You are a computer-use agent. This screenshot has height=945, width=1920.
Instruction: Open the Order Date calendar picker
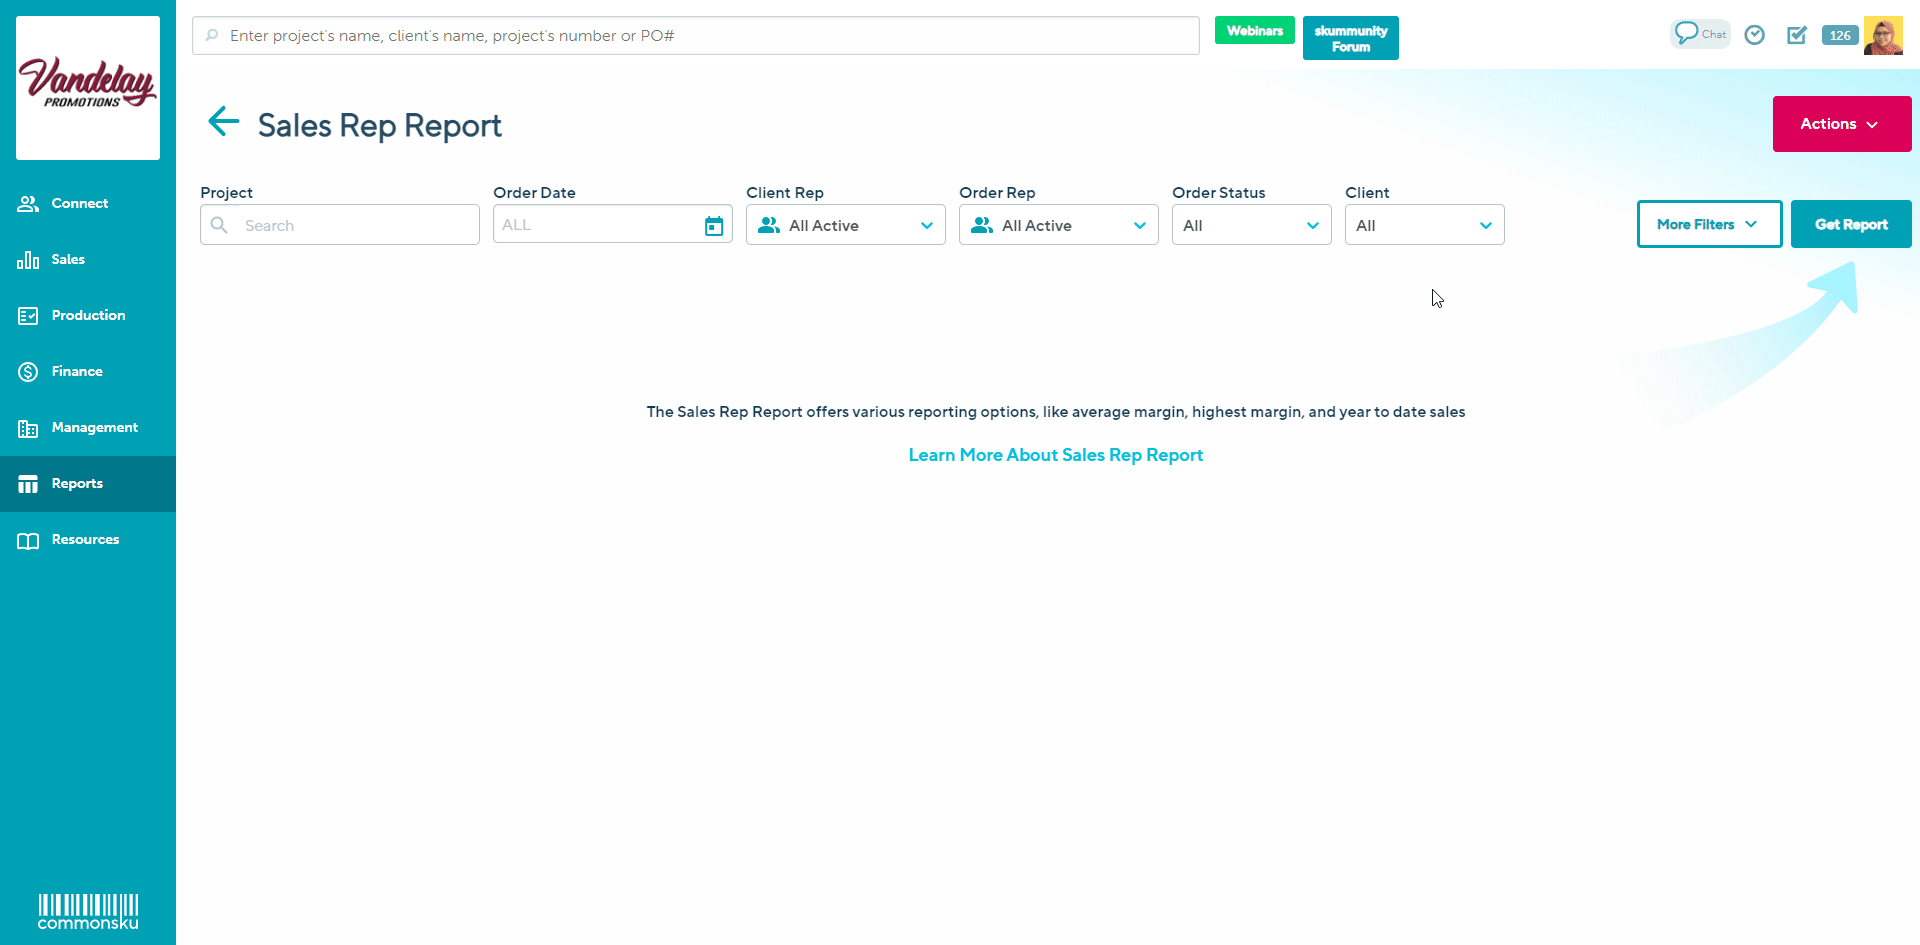pos(713,224)
